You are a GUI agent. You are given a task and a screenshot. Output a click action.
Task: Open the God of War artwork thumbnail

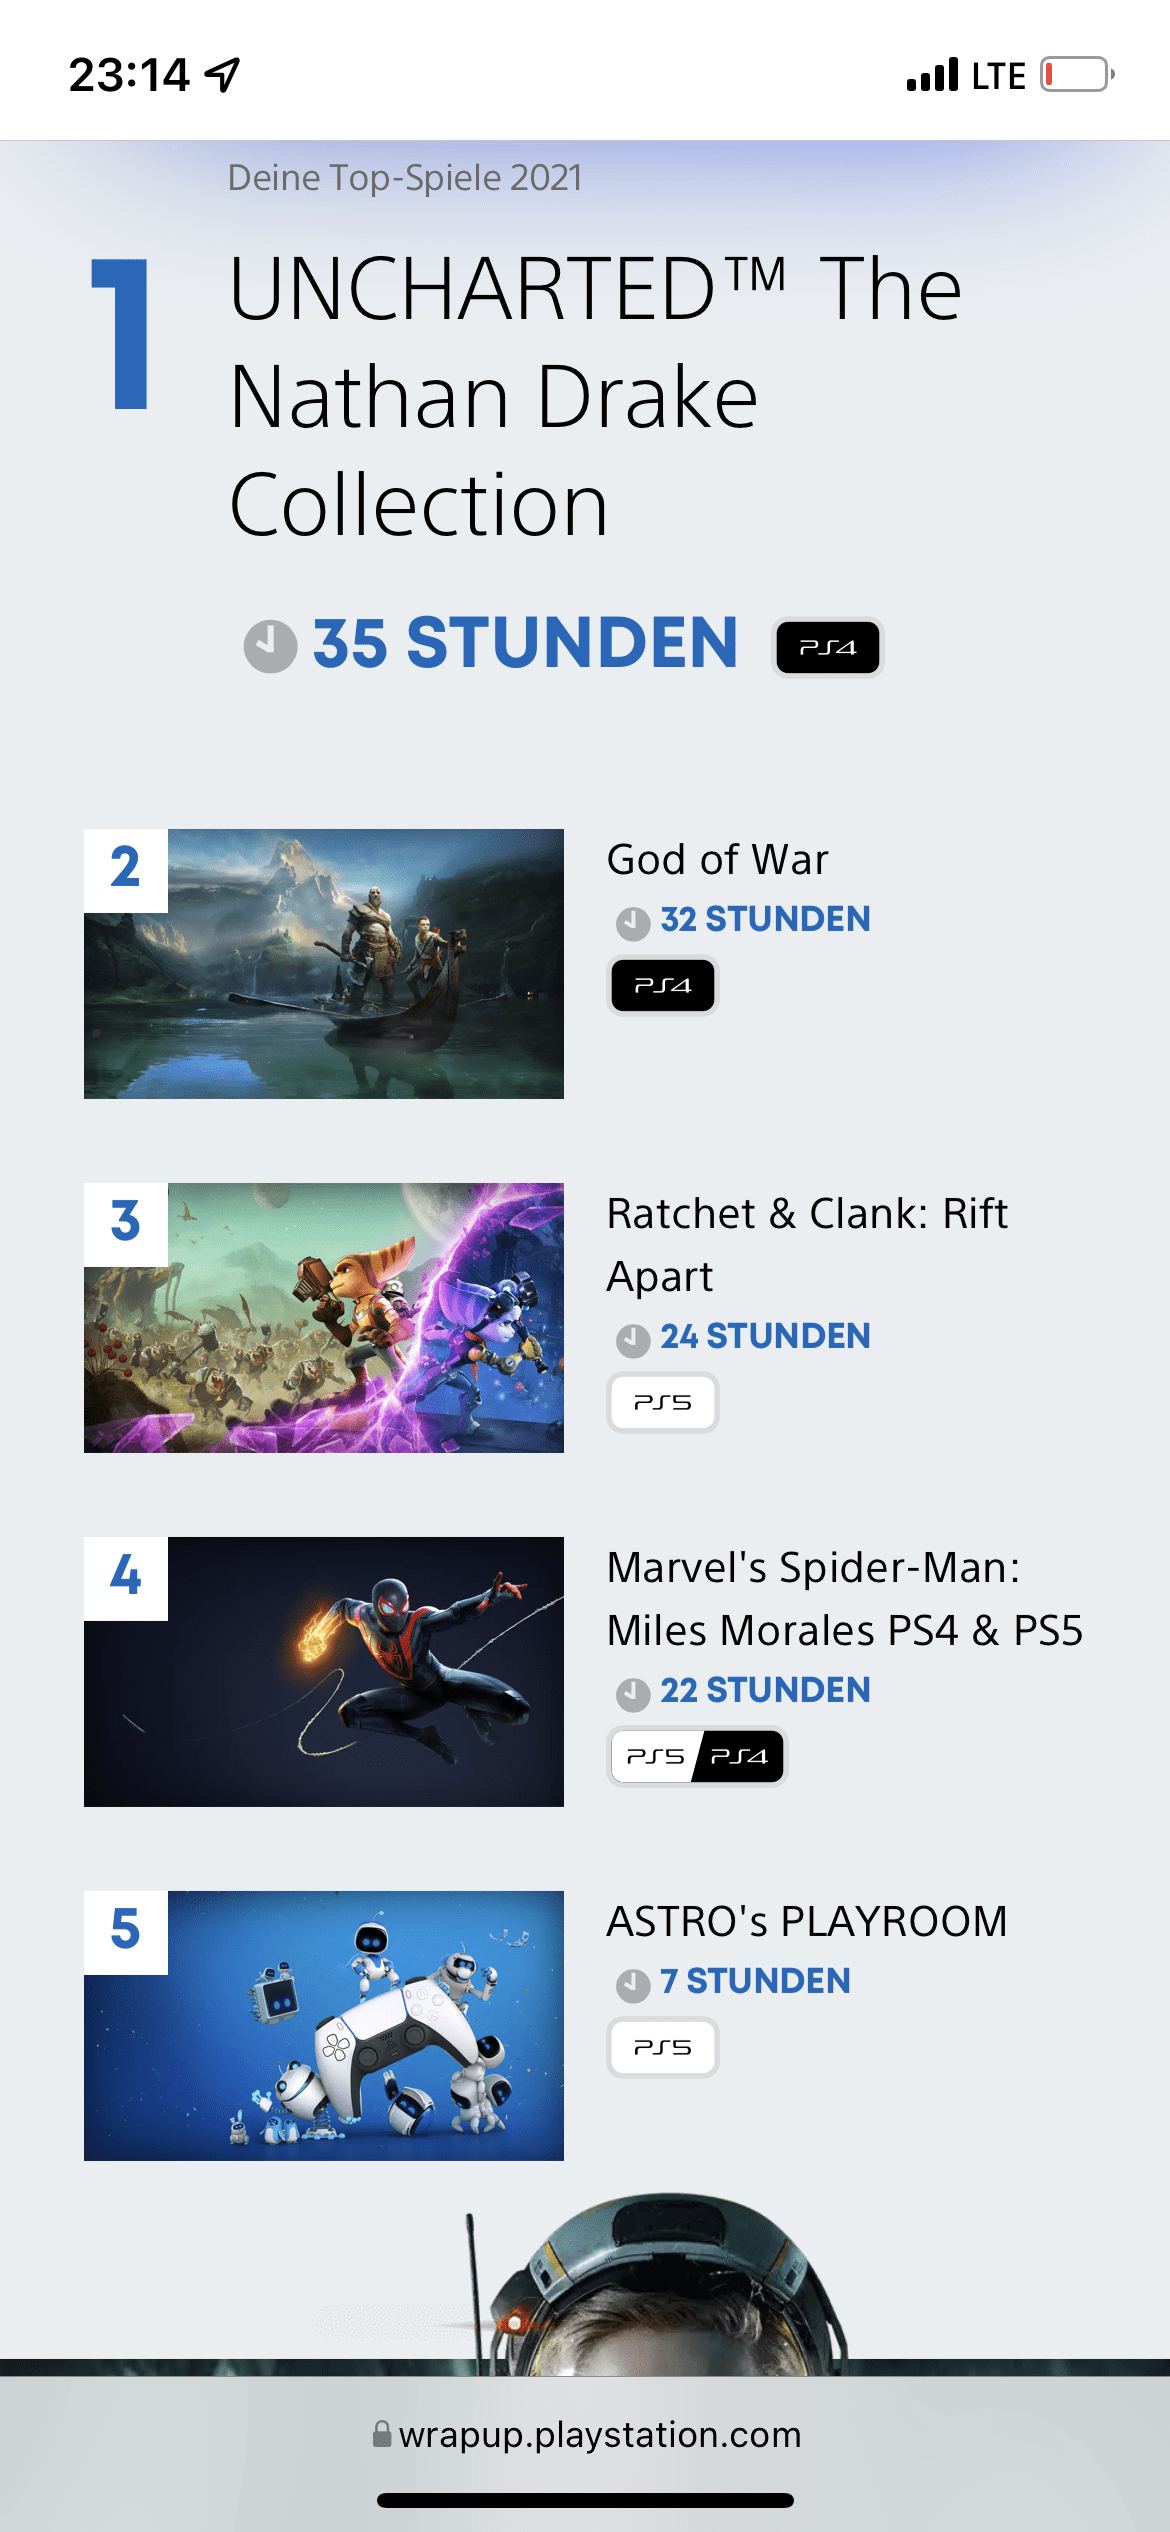click(324, 964)
